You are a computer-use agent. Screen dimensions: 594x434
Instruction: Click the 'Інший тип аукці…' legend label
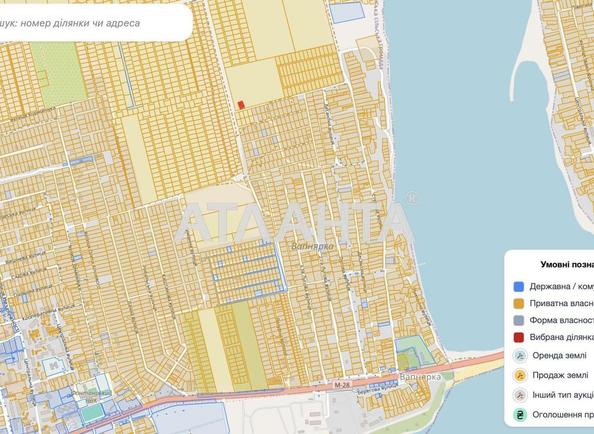click(x=563, y=395)
